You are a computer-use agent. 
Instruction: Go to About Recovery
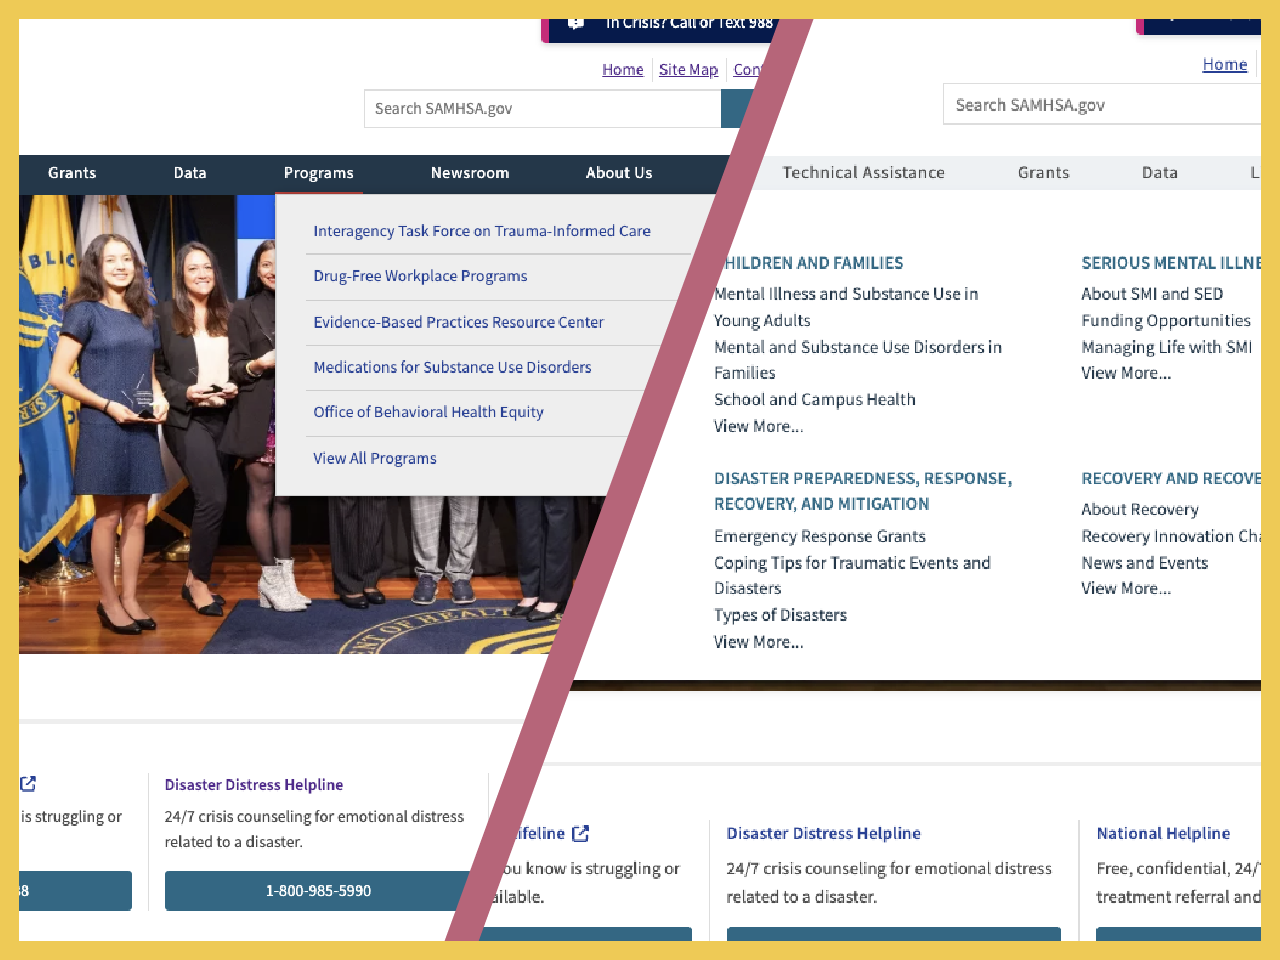pos(1140,509)
